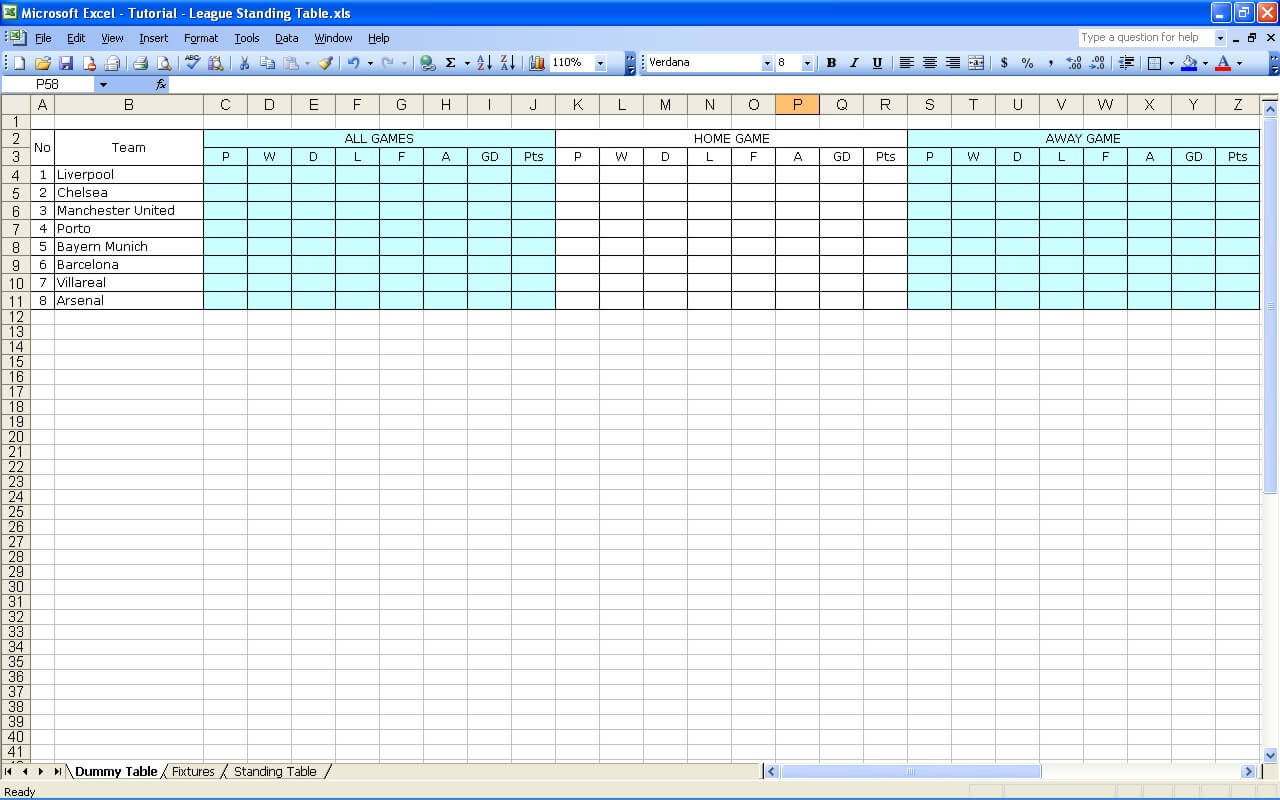Launch the Chart Wizard icon
Image resolution: width=1280 pixels, height=800 pixels.
[537, 63]
